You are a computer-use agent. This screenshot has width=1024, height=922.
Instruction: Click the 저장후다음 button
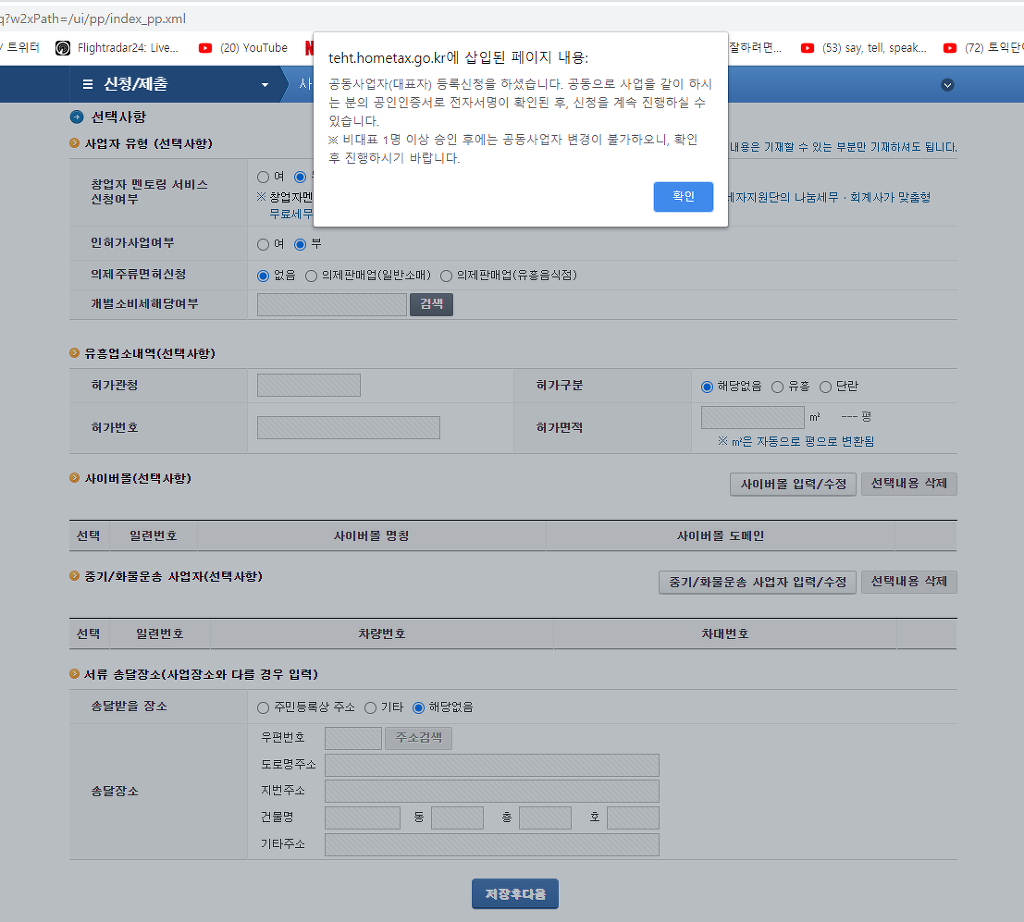pos(515,894)
